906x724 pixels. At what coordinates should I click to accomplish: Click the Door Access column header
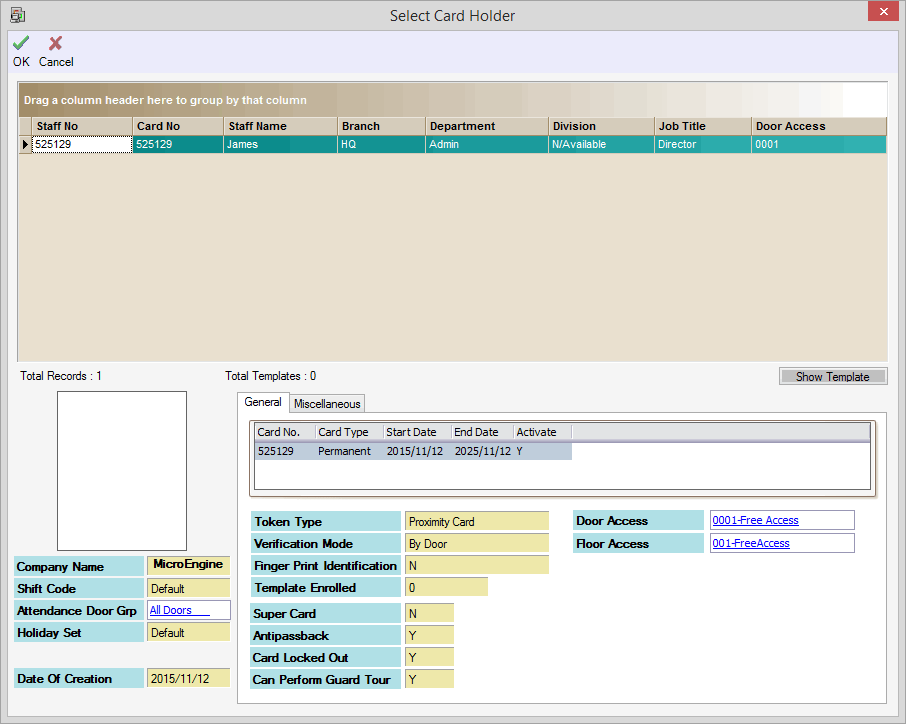click(818, 126)
